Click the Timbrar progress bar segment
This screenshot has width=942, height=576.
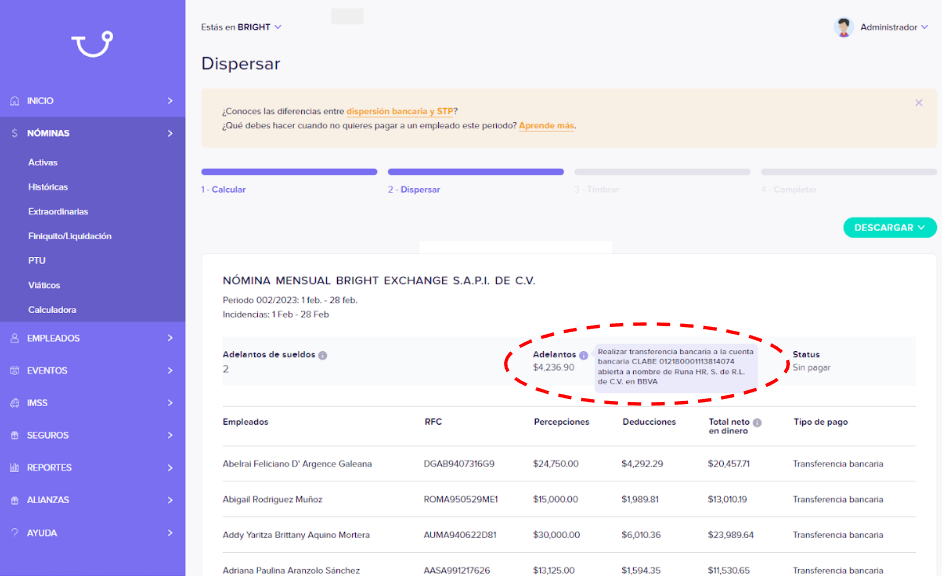tap(662, 172)
